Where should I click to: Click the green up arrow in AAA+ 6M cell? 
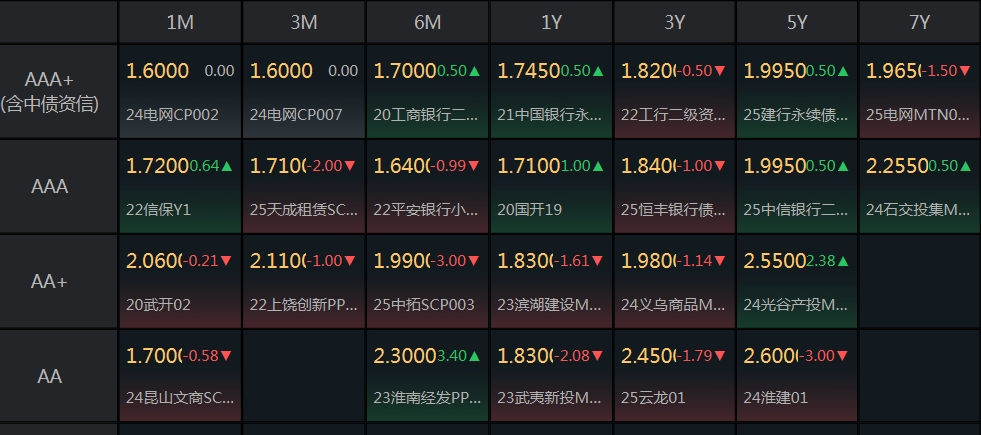click(x=474, y=71)
